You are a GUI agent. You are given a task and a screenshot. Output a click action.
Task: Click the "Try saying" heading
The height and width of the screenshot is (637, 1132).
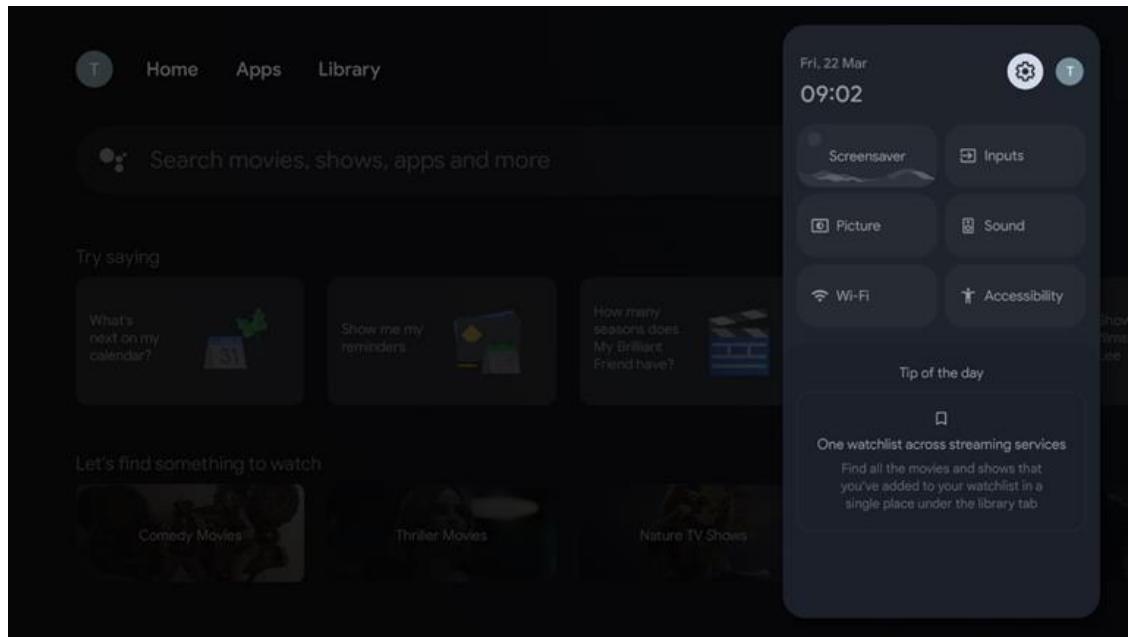point(118,258)
